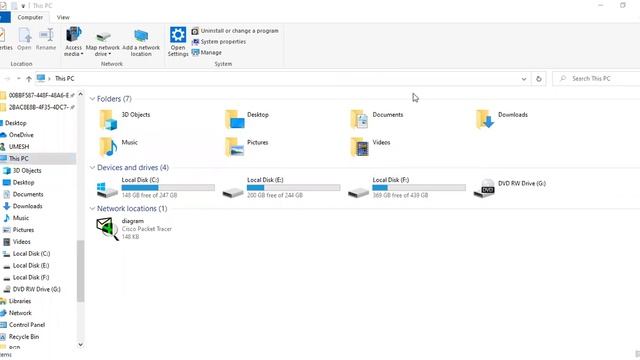Select the 3D Objects folder icon
This screenshot has height=360, width=640.
pos(108,120)
